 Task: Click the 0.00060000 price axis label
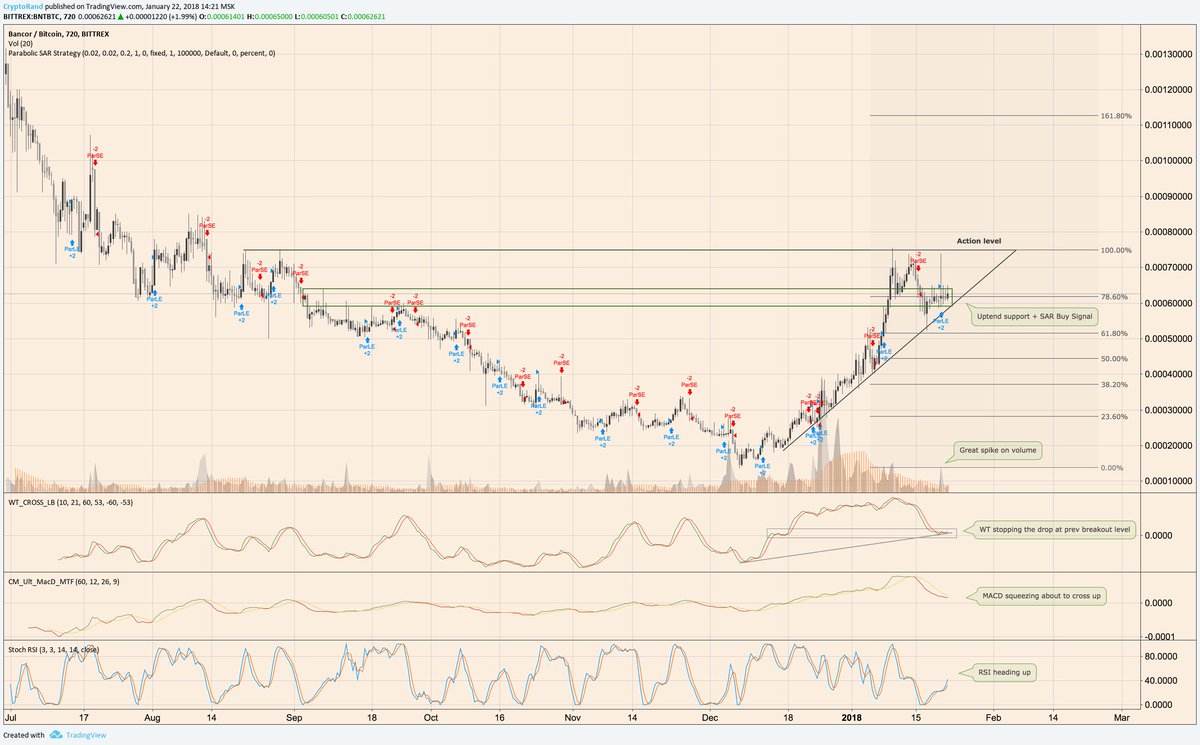point(1170,303)
